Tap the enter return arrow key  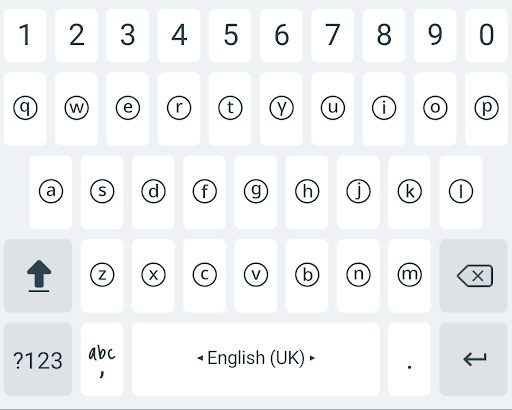473,359
